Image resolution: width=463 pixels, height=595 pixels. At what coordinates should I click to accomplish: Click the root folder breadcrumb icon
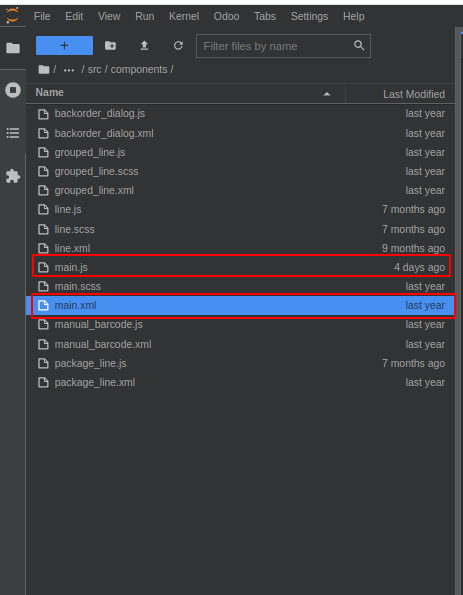(x=44, y=69)
